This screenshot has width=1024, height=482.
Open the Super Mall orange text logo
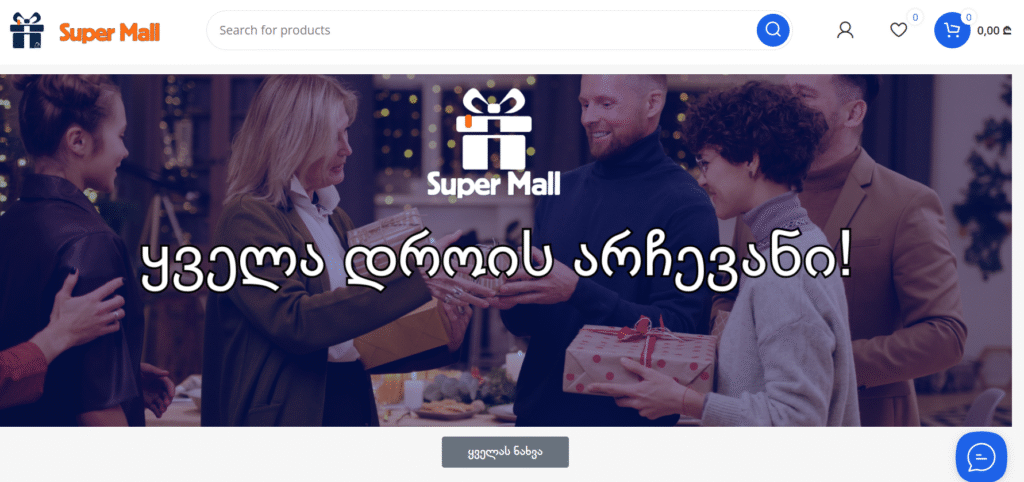coord(110,32)
